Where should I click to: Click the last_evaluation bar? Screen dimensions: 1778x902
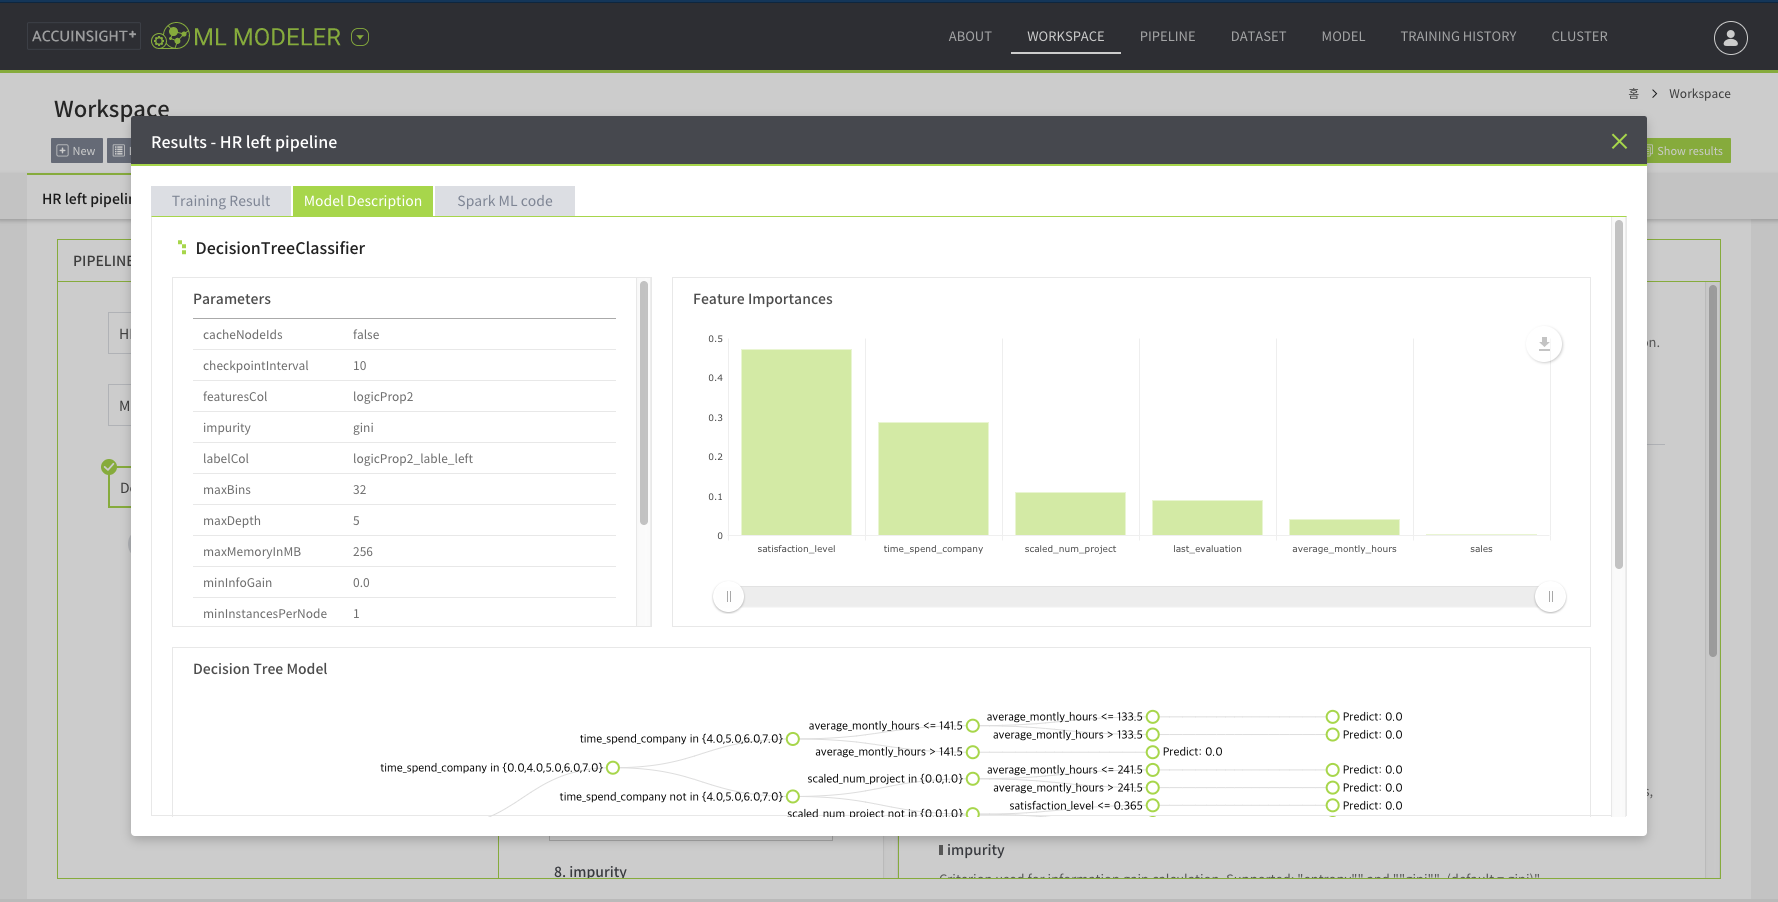1207,518
